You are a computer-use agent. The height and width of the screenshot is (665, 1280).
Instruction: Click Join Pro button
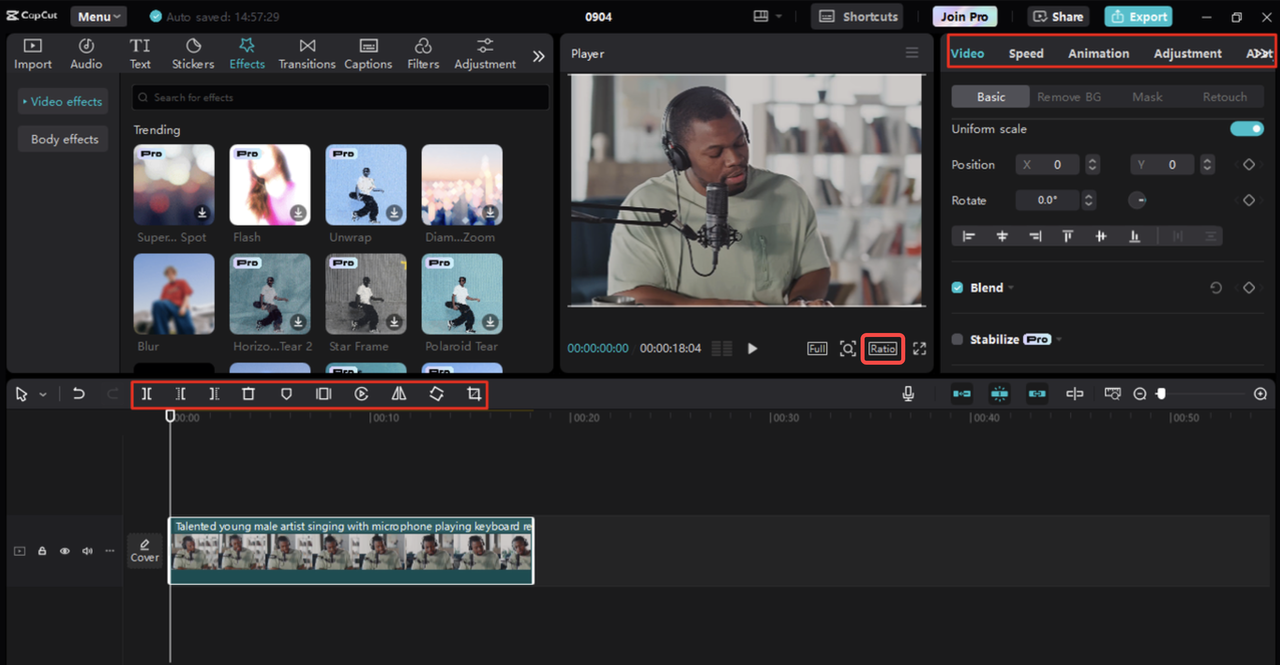click(x=965, y=16)
